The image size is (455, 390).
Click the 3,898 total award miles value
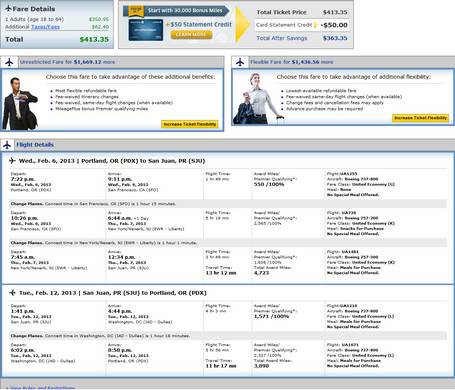(261, 366)
